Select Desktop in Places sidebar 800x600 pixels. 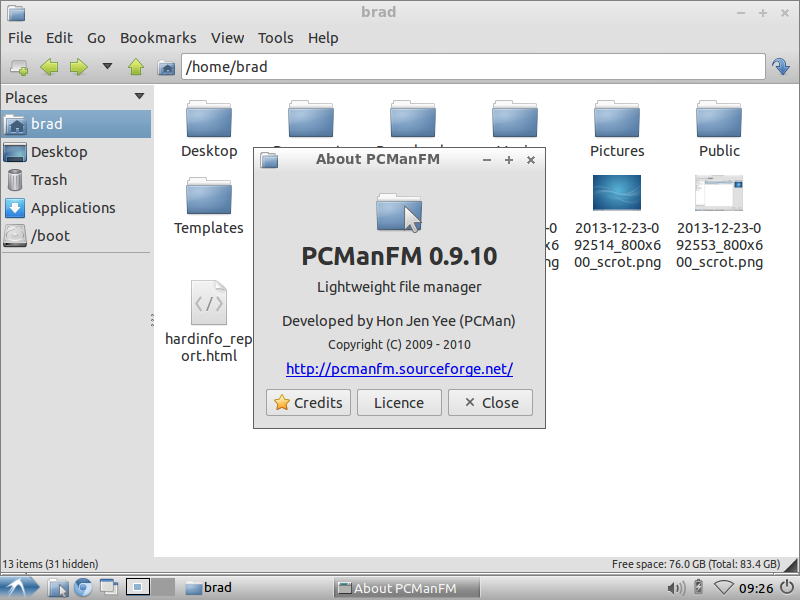[76, 152]
